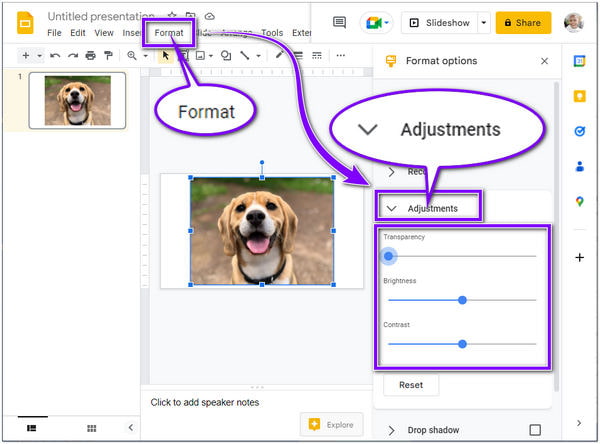The width and height of the screenshot is (600, 444).
Task: Collapse the filmstrip panel arrow
Action: 131,428
